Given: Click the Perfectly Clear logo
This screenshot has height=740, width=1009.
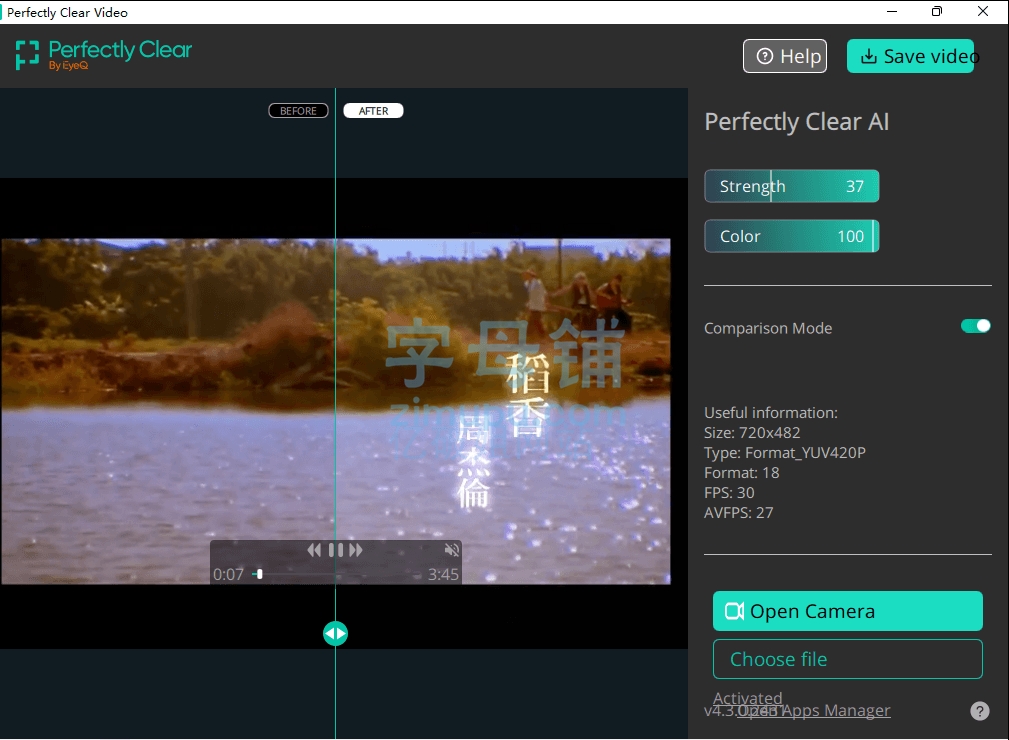Looking at the screenshot, I should pos(104,55).
